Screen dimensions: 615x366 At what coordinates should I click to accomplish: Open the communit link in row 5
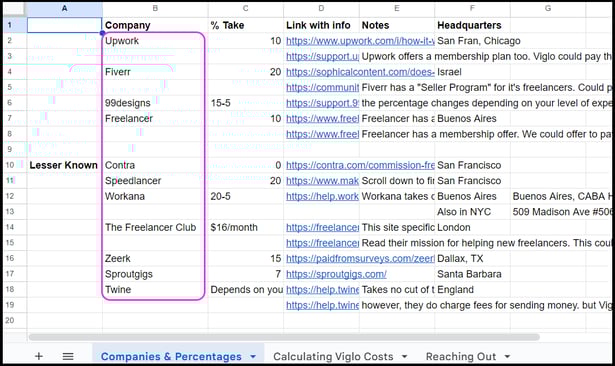click(322, 87)
